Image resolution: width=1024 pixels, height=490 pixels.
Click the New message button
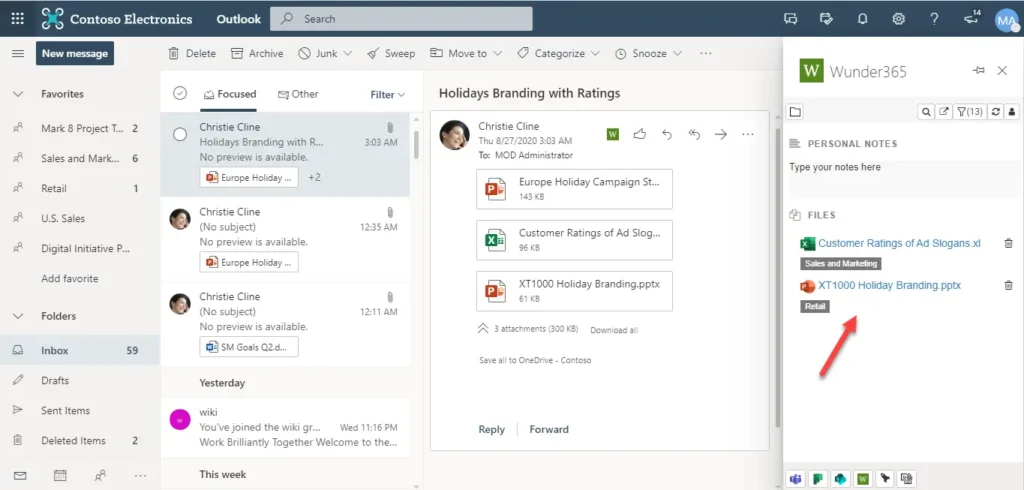pyautogui.click(x=75, y=53)
